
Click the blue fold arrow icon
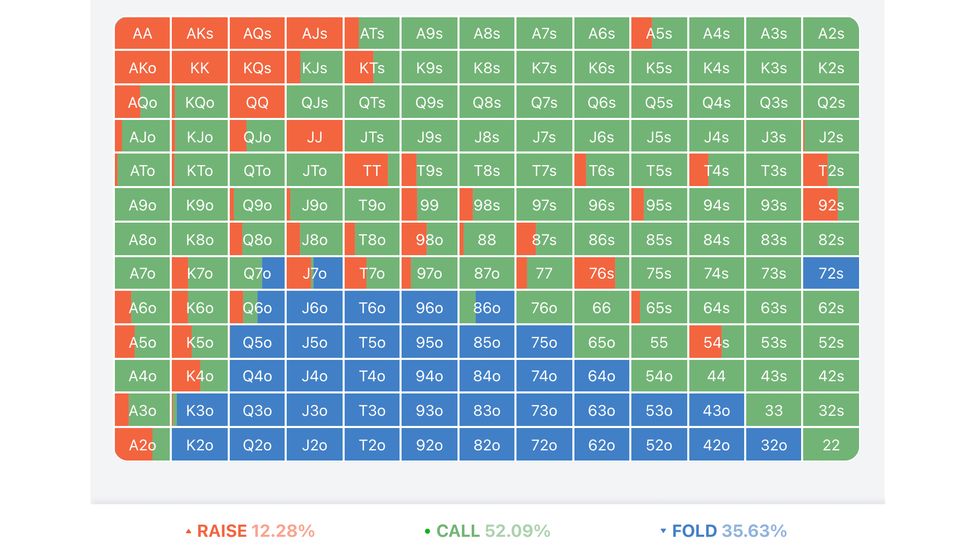663,531
